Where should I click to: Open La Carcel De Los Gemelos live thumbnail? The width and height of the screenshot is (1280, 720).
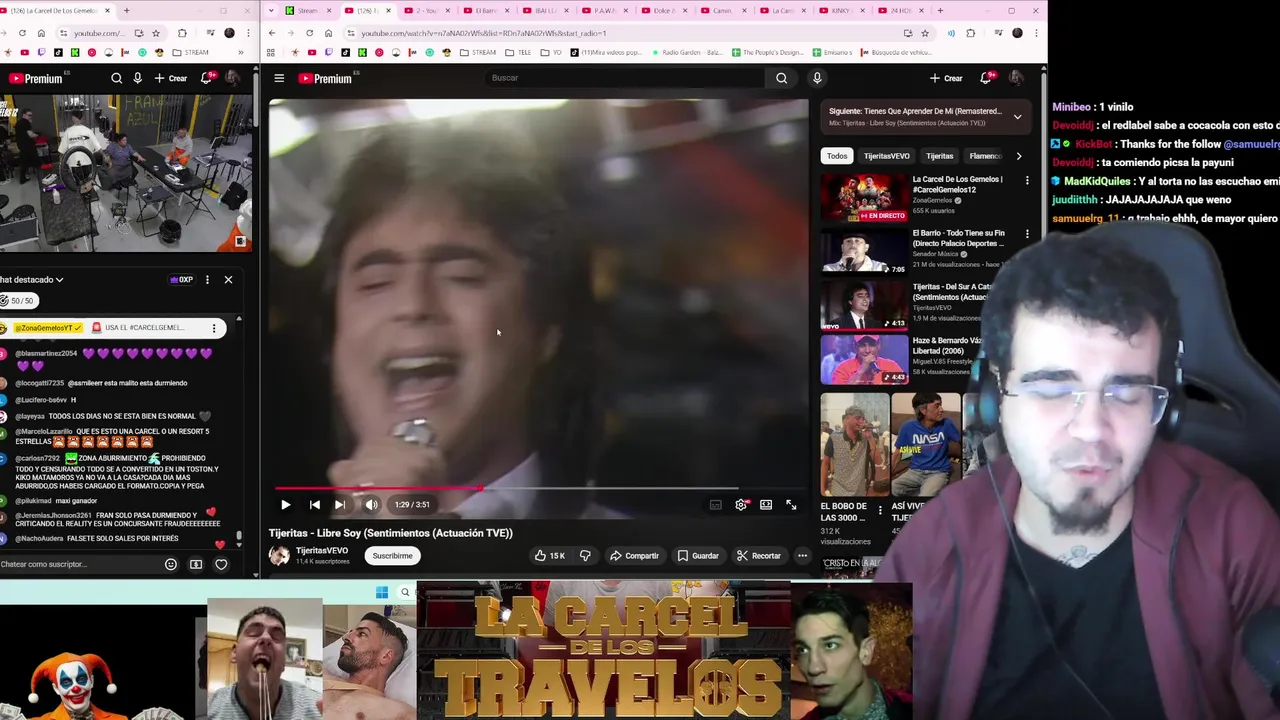[864, 198]
